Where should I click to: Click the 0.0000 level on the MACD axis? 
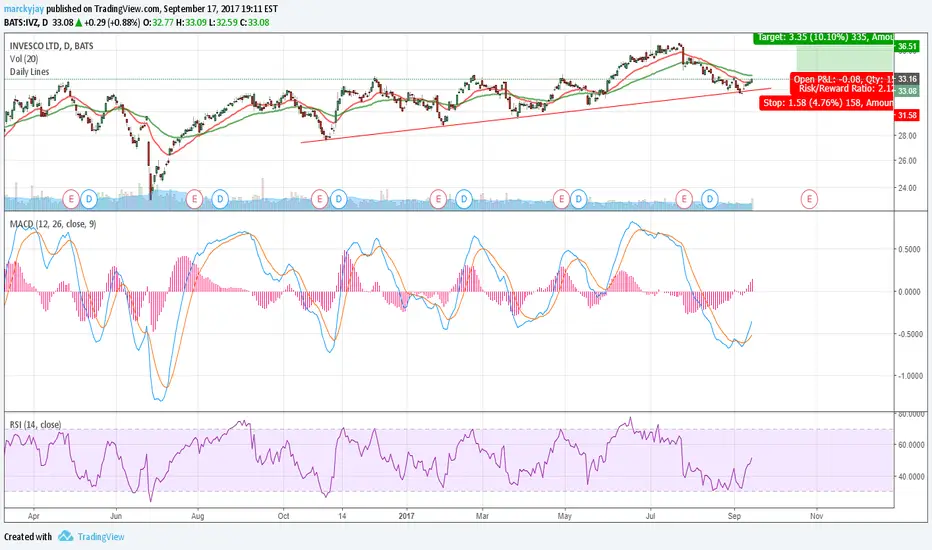coord(910,291)
